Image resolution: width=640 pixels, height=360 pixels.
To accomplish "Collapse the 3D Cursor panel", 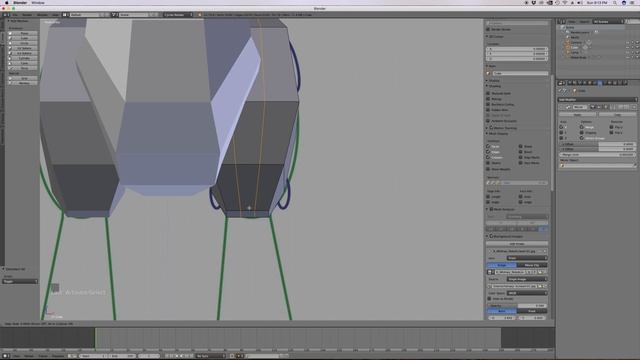I will [x=487, y=37].
